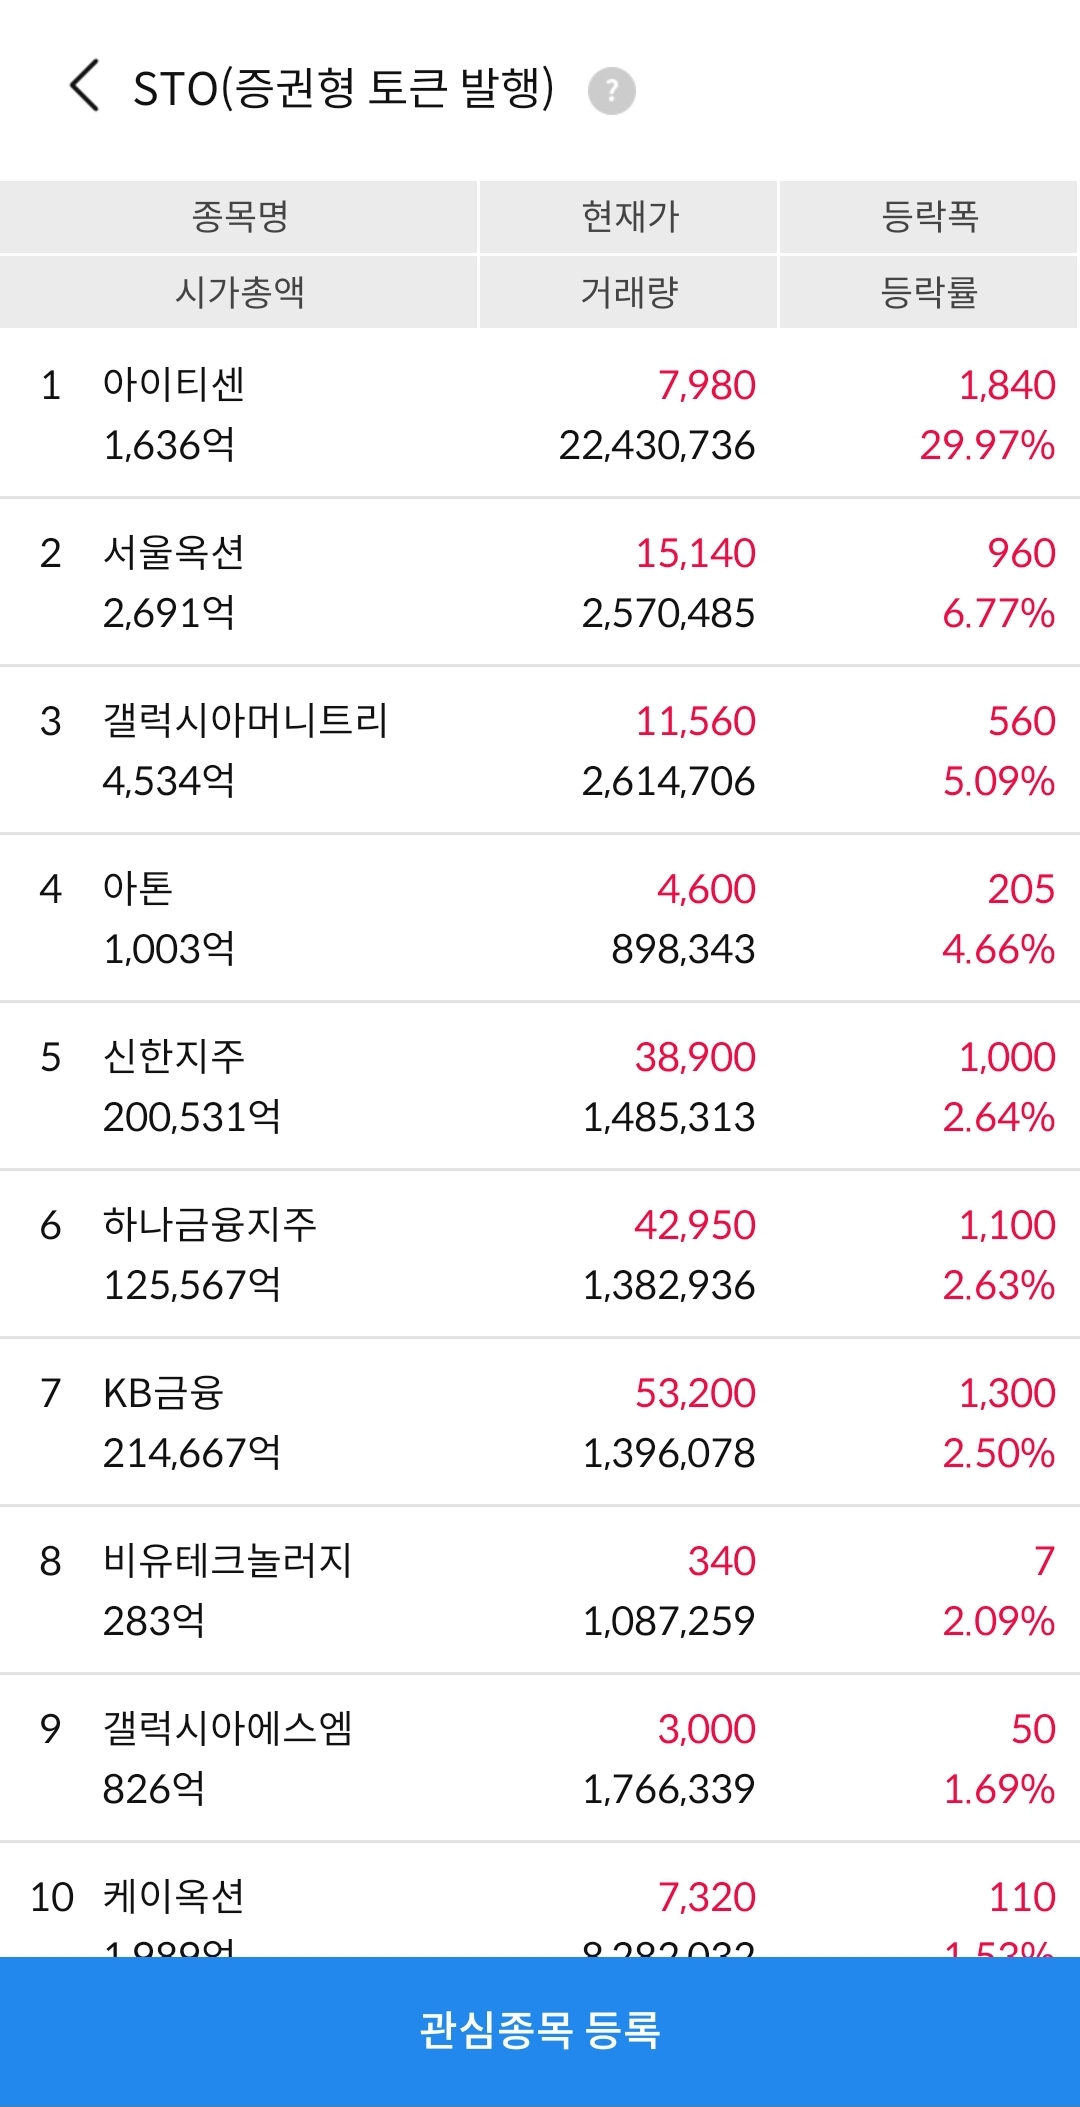Open 갤럭시아머니트리 stock details

(x=540, y=750)
